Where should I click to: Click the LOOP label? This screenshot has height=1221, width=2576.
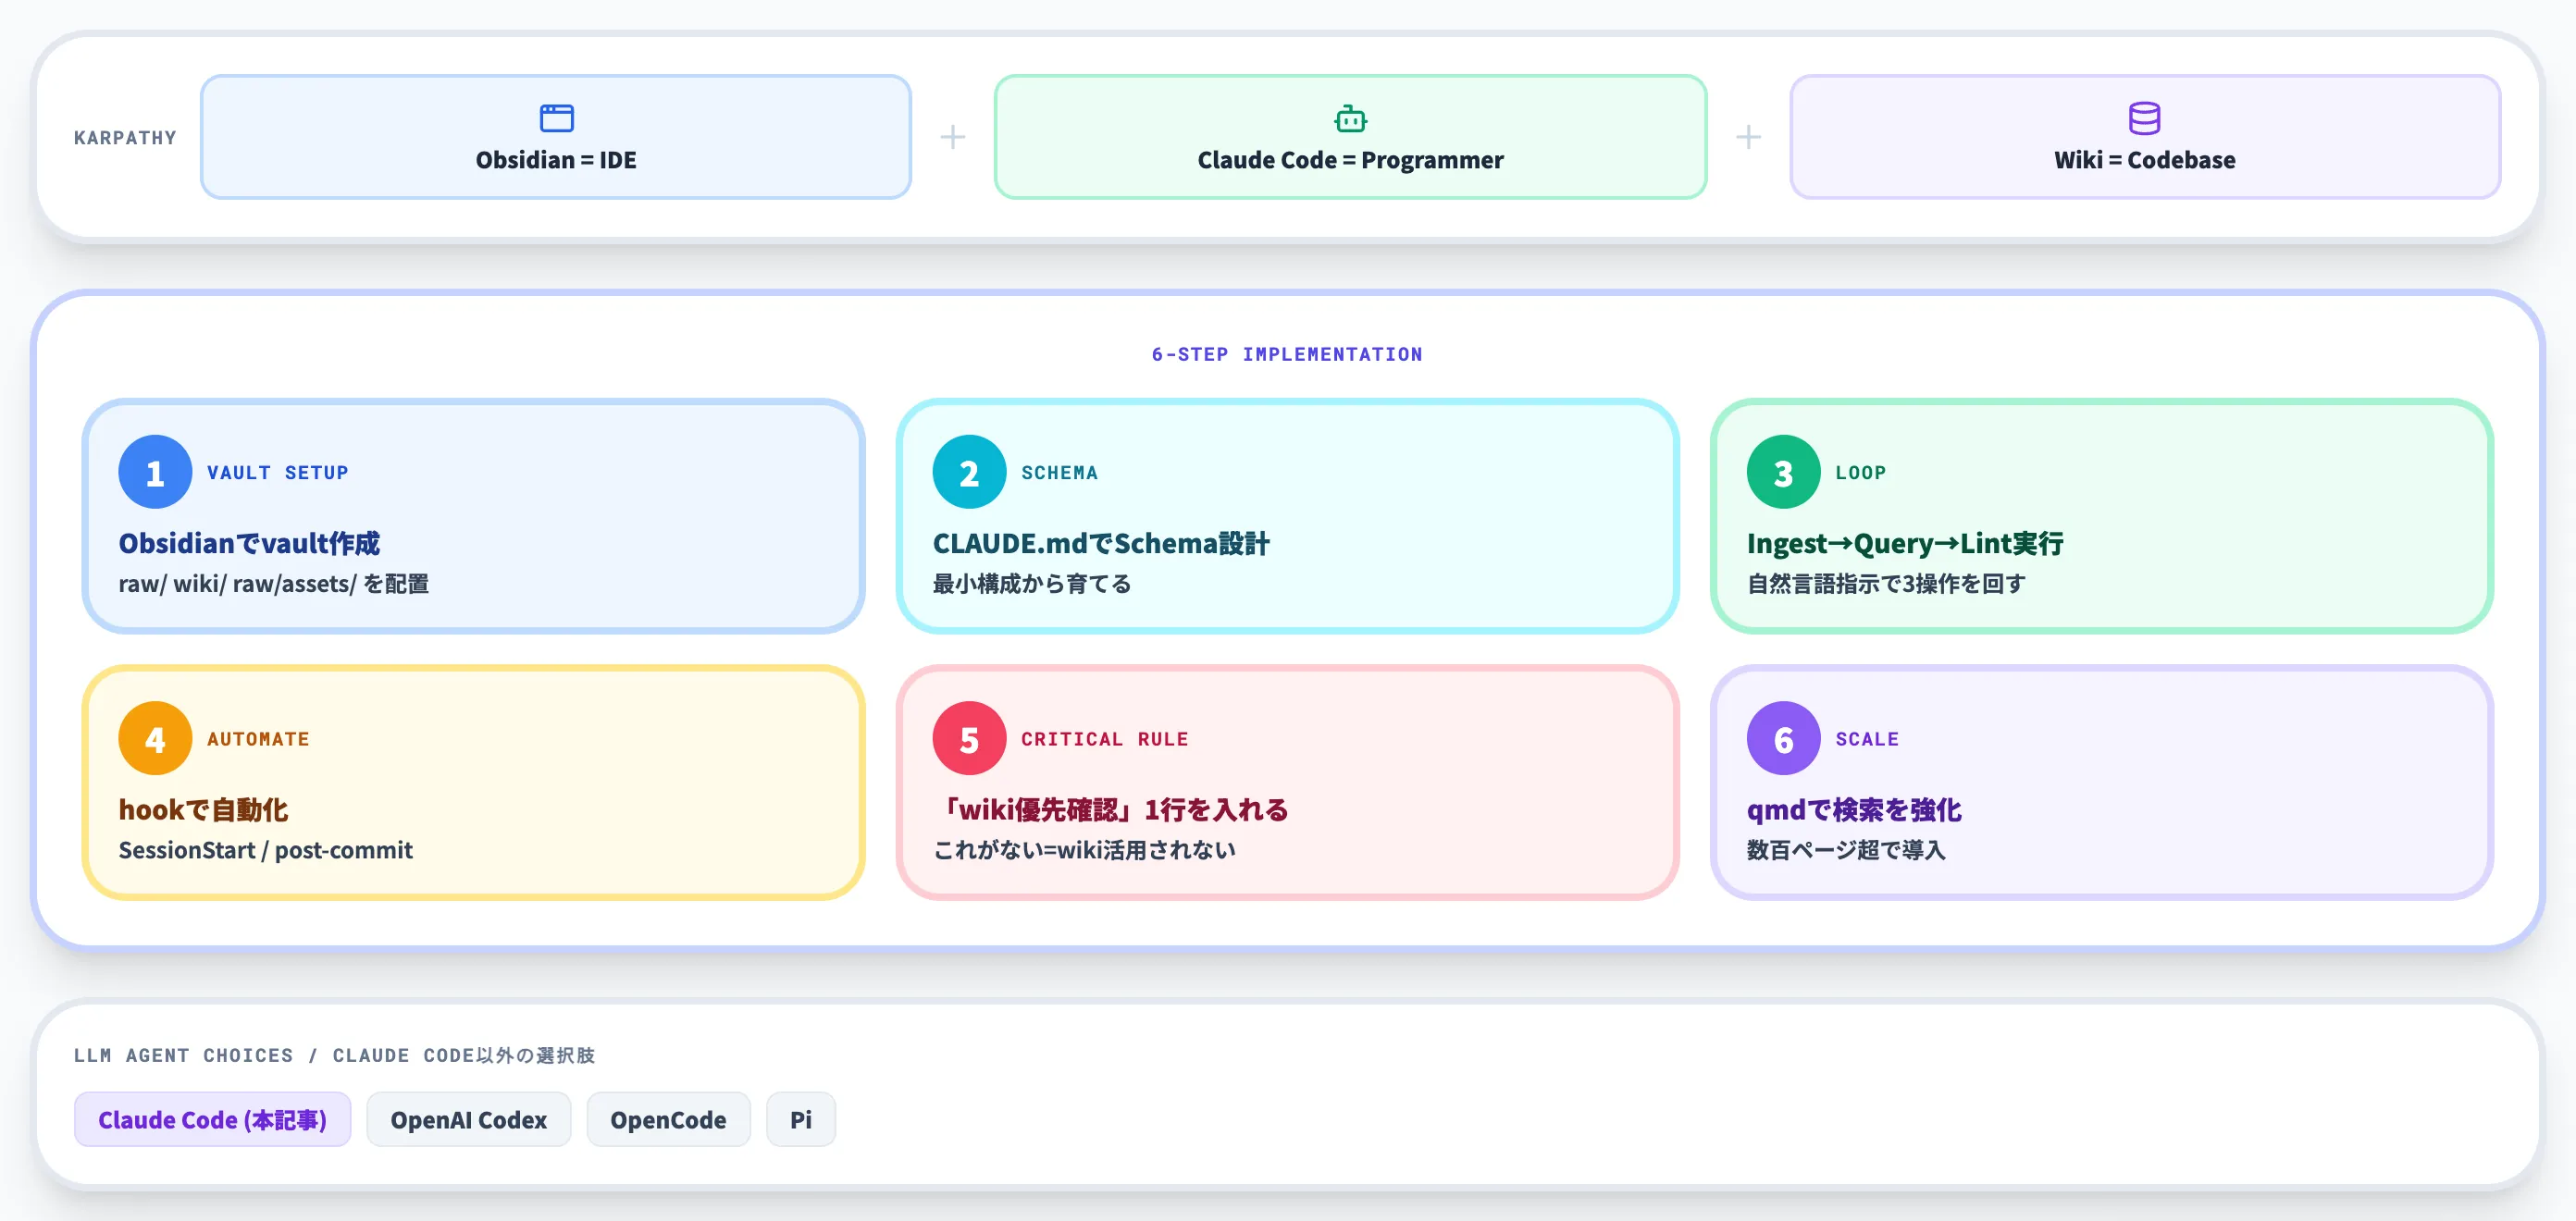pyautogui.click(x=1860, y=472)
